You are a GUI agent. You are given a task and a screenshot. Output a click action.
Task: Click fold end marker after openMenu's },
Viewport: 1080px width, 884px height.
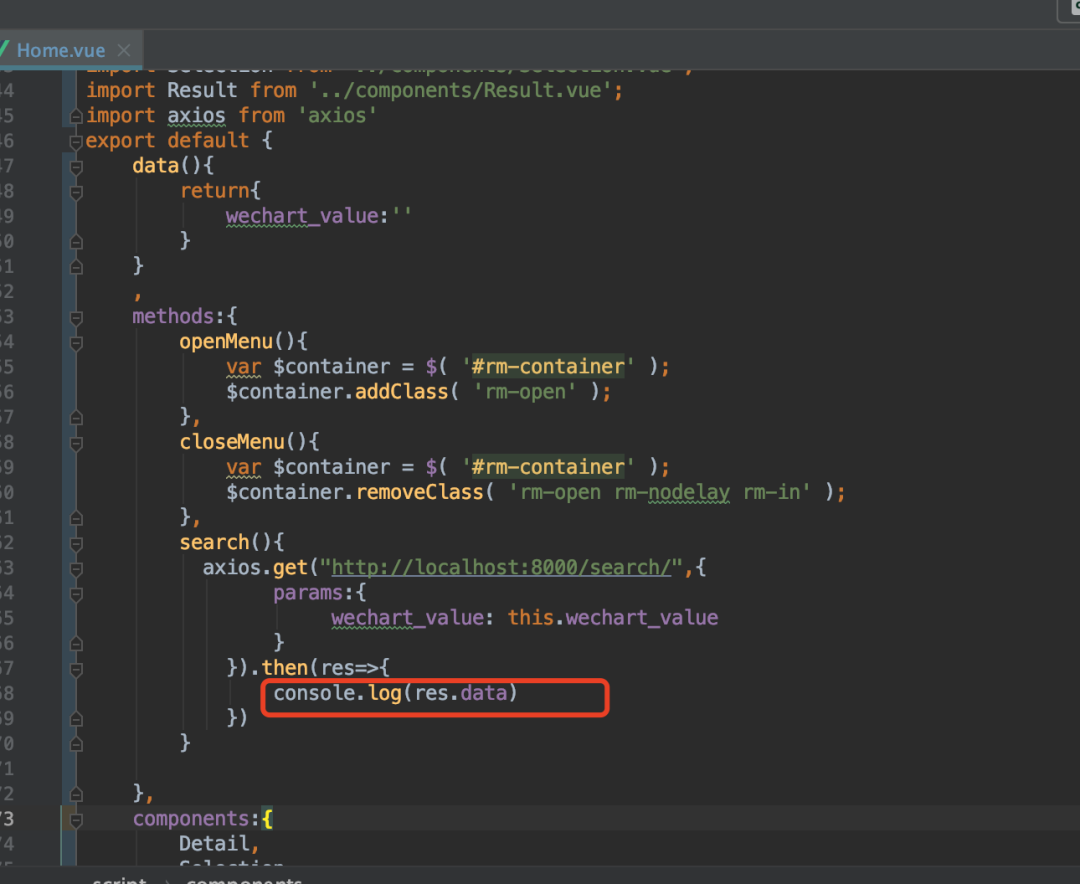click(x=76, y=418)
